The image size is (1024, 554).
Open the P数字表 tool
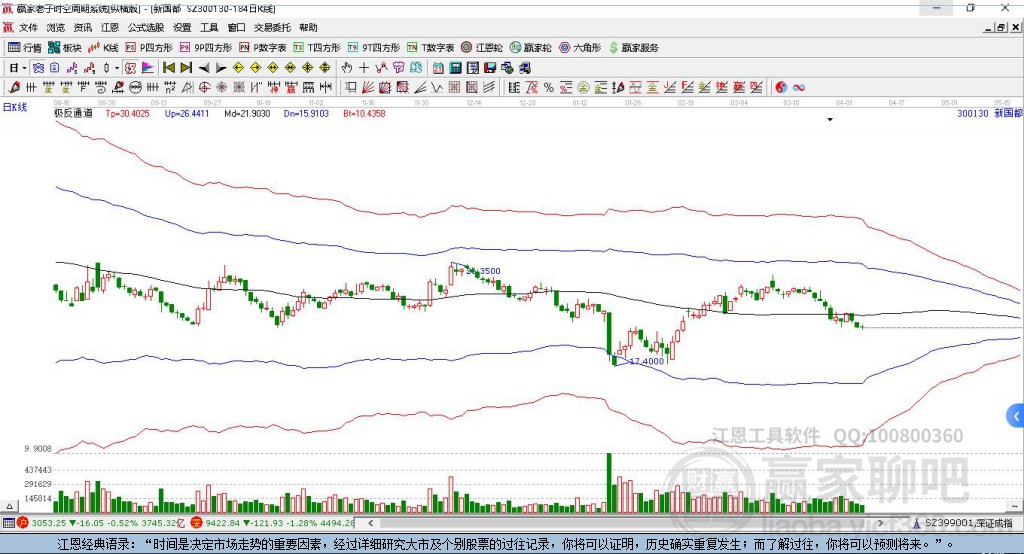point(263,48)
